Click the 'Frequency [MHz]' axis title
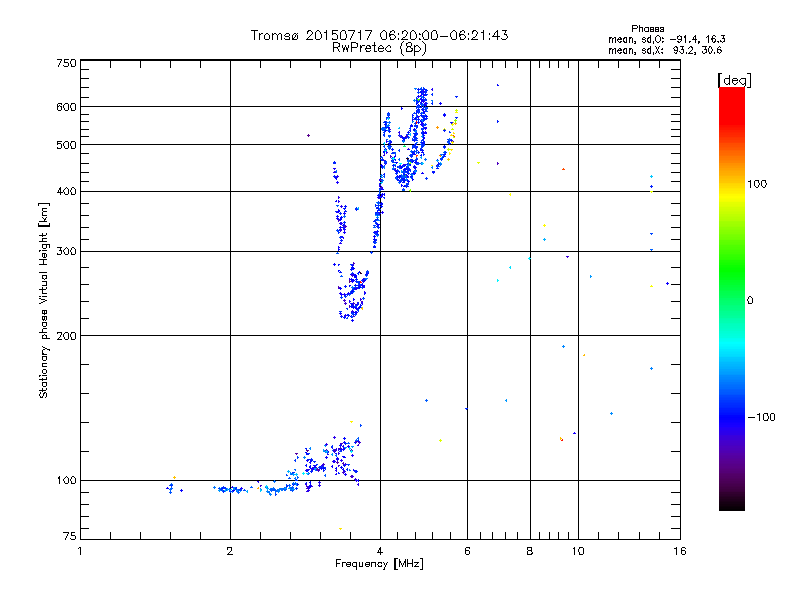Image resolution: width=800 pixels, height=600 pixels. pyautogui.click(x=379, y=564)
